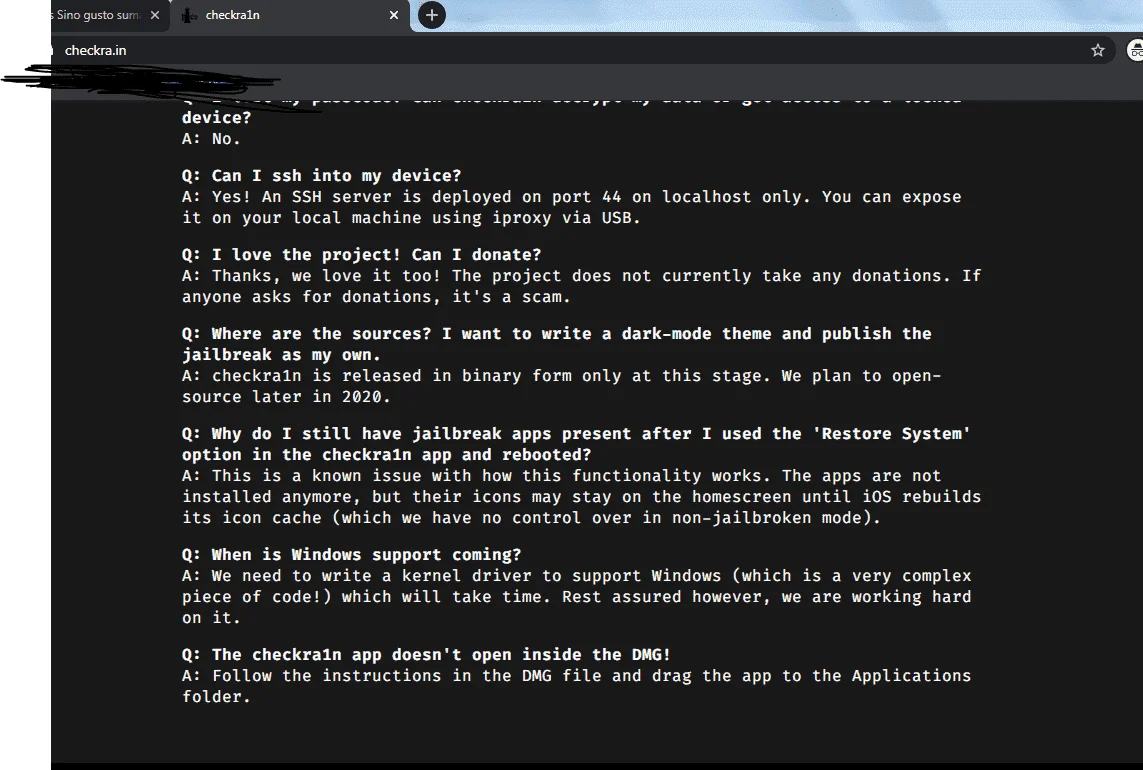Open the incognito profile icon
The width and height of the screenshot is (1143, 770).
(x=1136, y=50)
